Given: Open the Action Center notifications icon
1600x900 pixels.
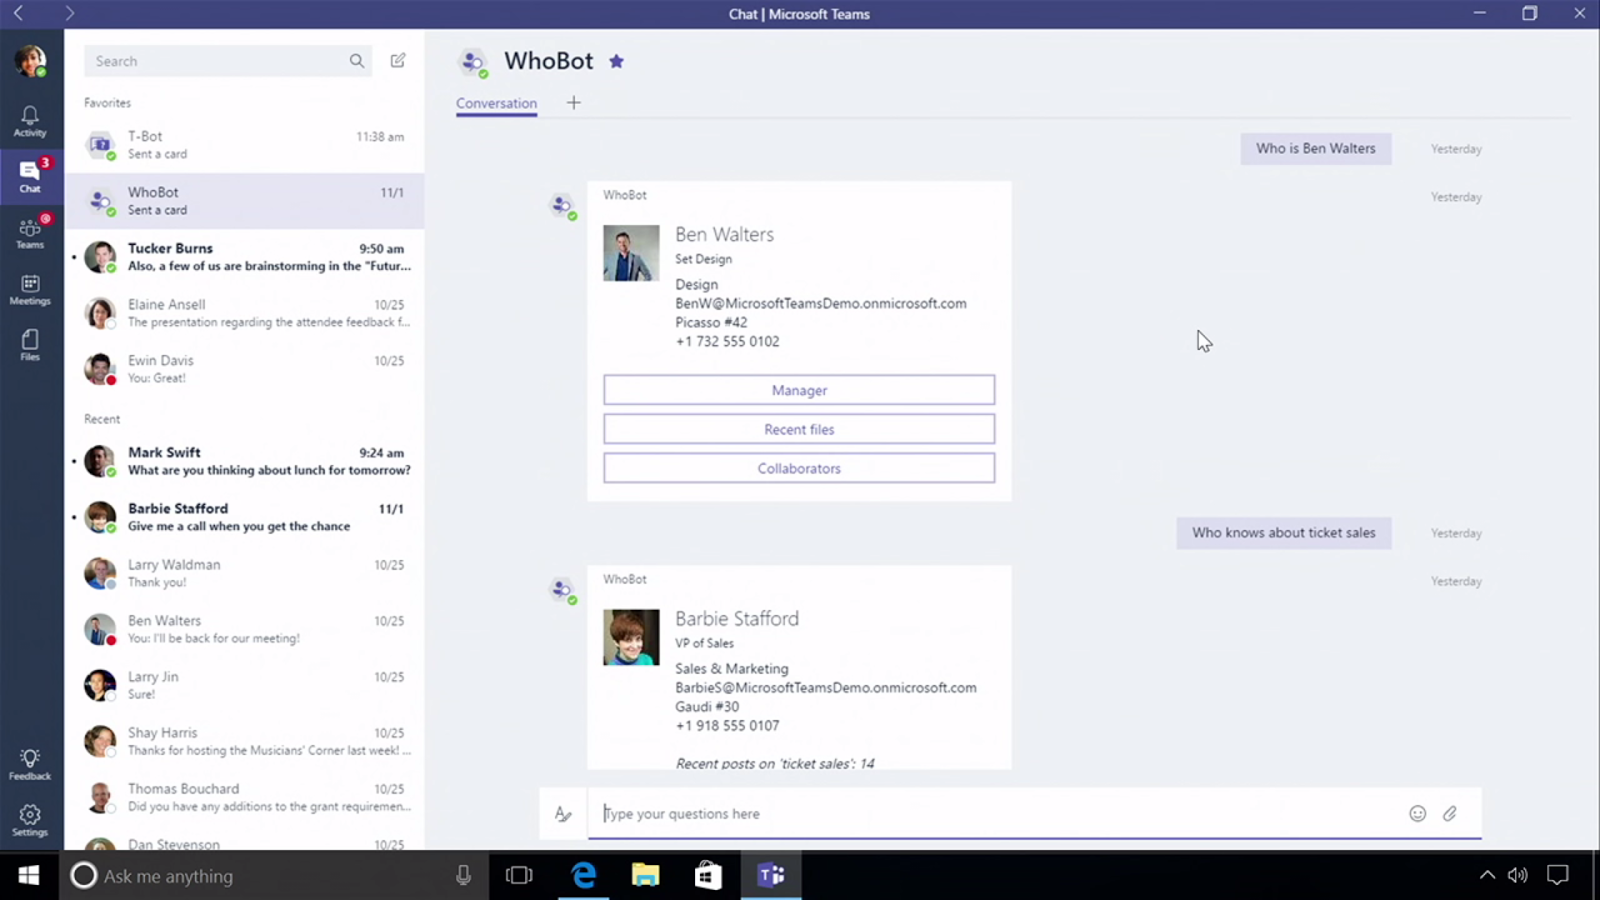Looking at the screenshot, I should pyautogui.click(x=1558, y=876).
